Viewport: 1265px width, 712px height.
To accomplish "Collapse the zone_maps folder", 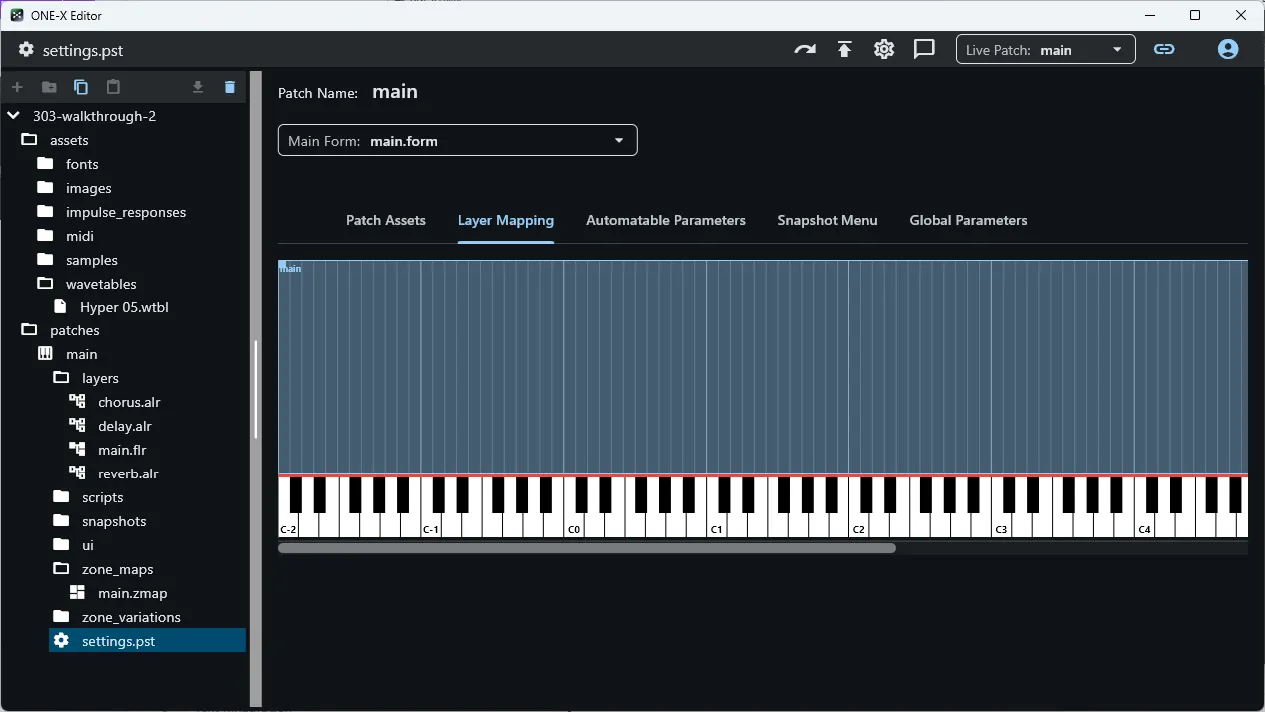I will [61, 569].
